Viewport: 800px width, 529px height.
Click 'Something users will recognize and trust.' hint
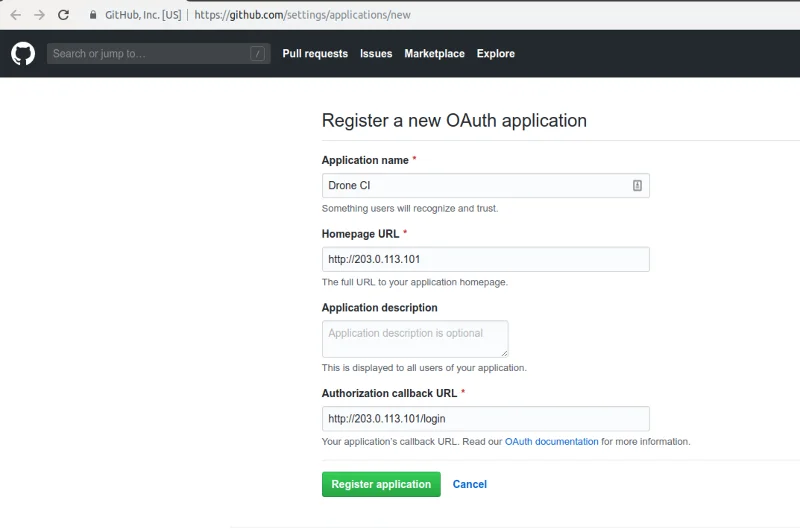pos(410,208)
